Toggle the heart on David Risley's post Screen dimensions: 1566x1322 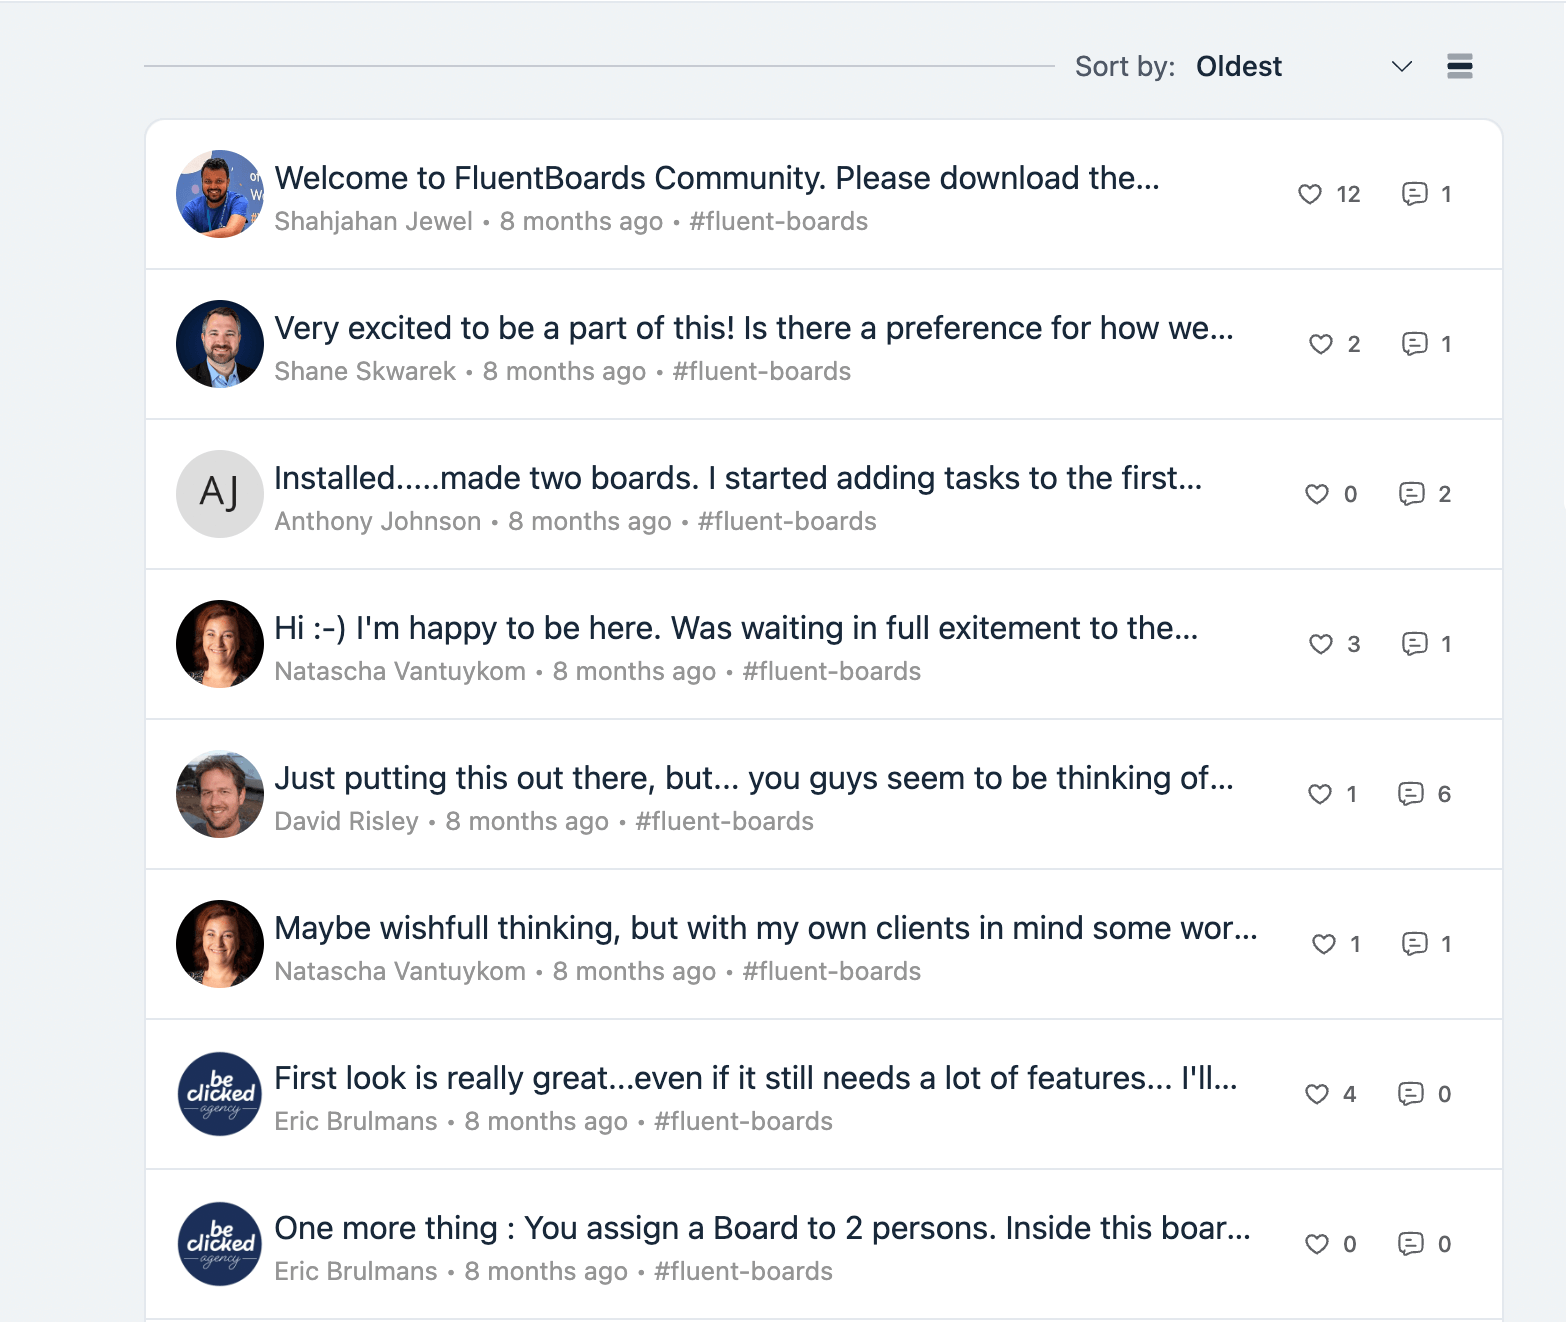(x=1318, y=794)
